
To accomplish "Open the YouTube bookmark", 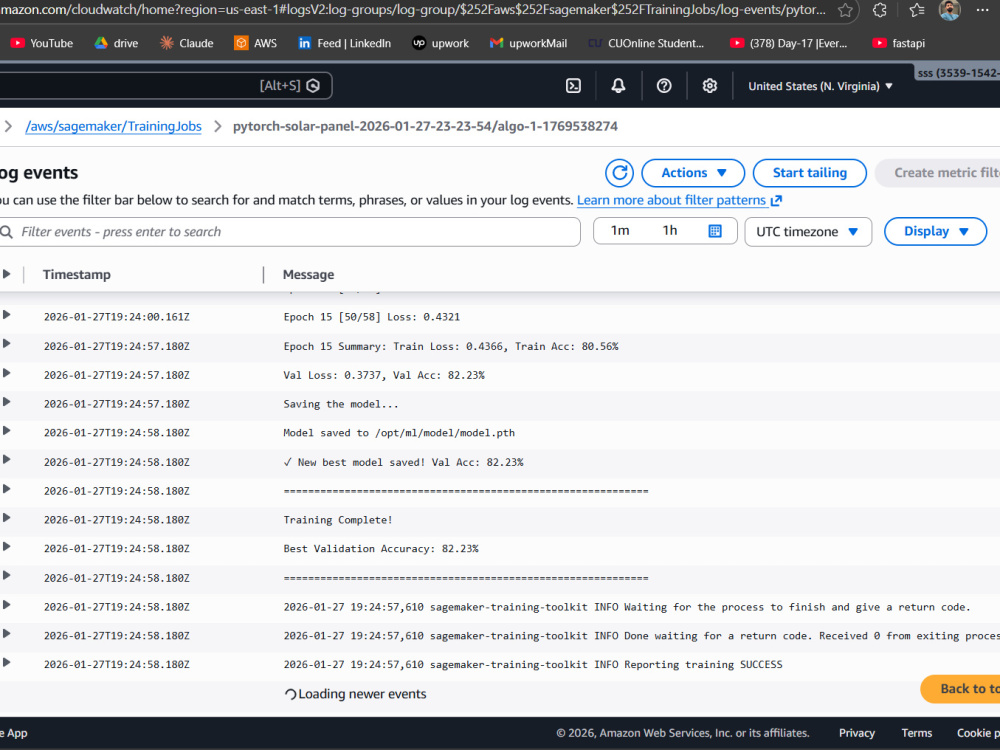I will coord(41,43).
